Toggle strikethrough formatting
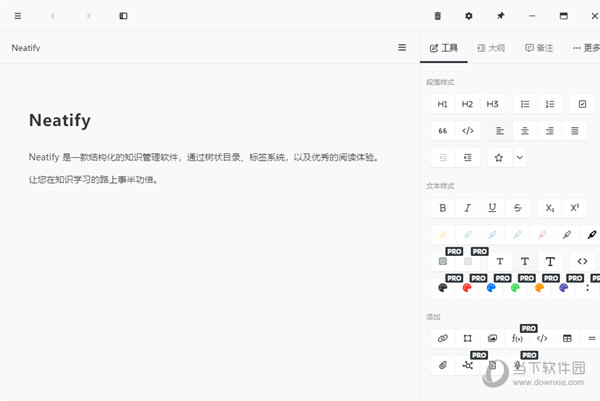 pyautogui.click(x=517, y=208)
